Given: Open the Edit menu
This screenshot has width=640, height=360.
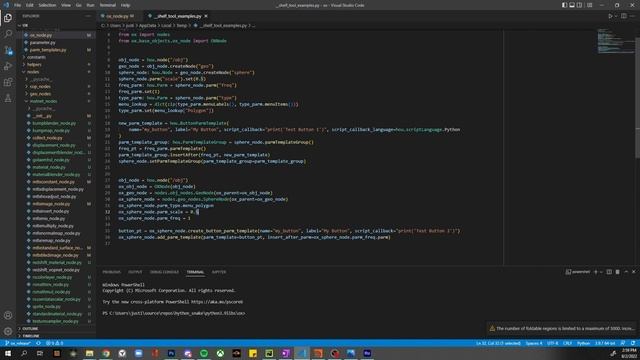Looking at the screenshot, I should click(30, 5).
